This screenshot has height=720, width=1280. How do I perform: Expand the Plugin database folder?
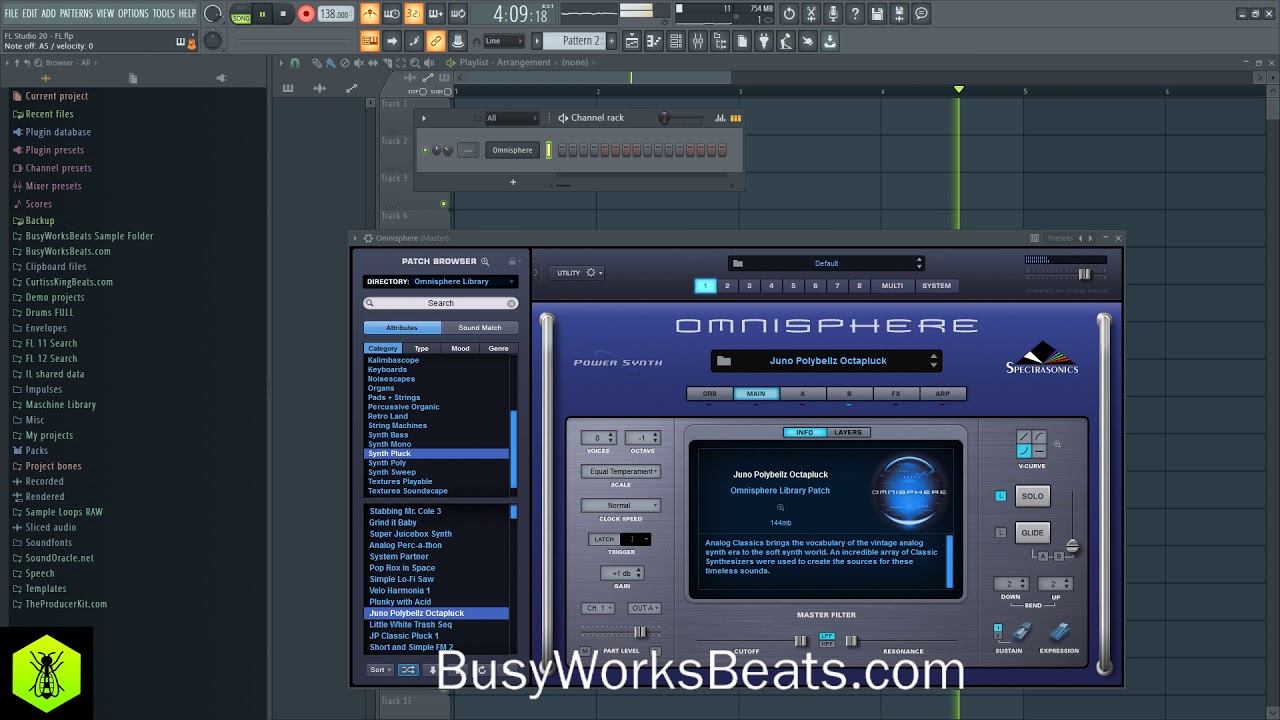pos(58,132)
